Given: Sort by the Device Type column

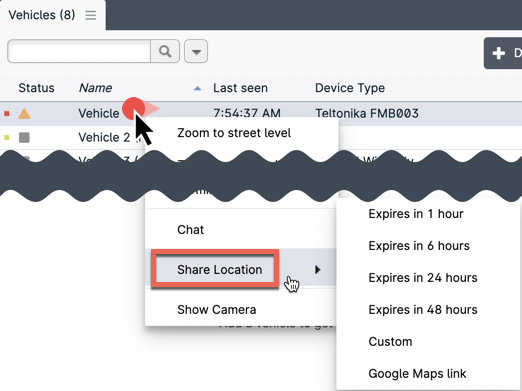Looking at the screenshot, I should pyautogui.click(x=350, y=88).
